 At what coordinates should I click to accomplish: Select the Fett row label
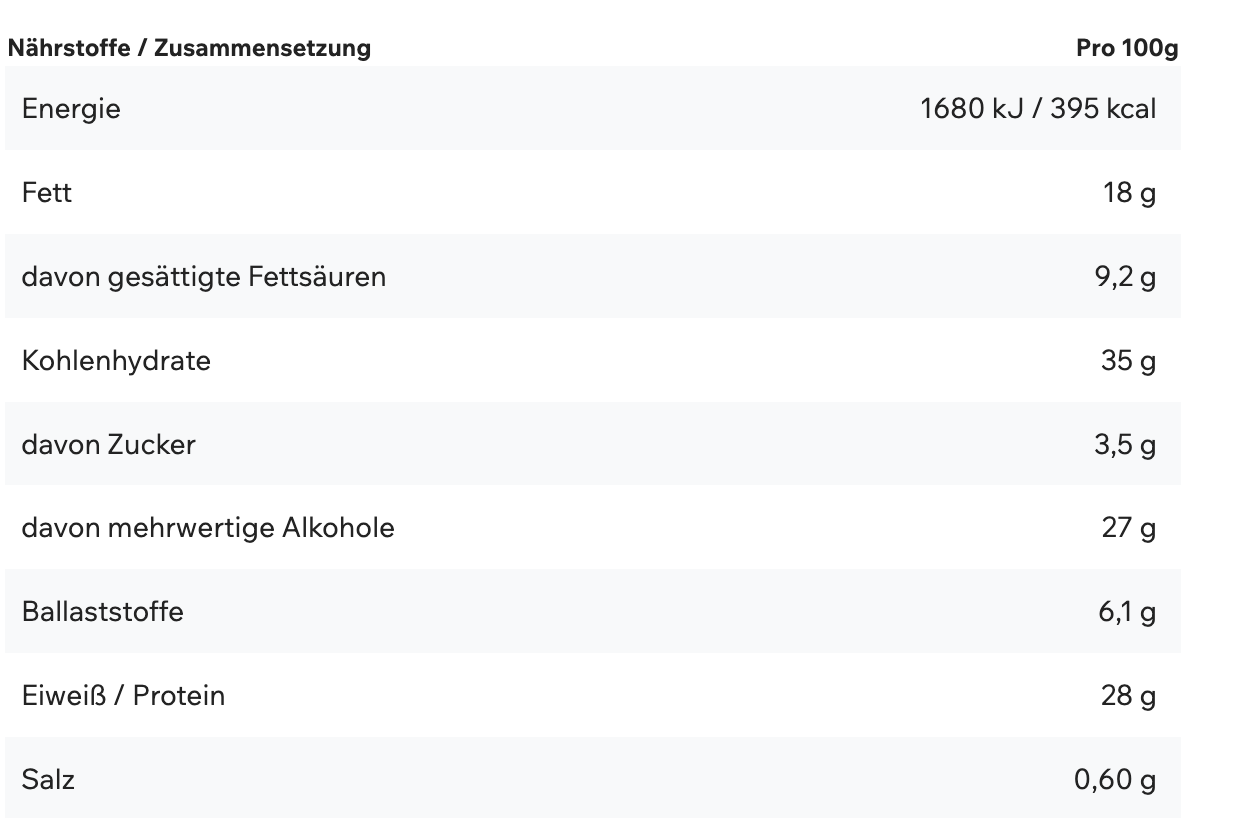tap(47, 192)
